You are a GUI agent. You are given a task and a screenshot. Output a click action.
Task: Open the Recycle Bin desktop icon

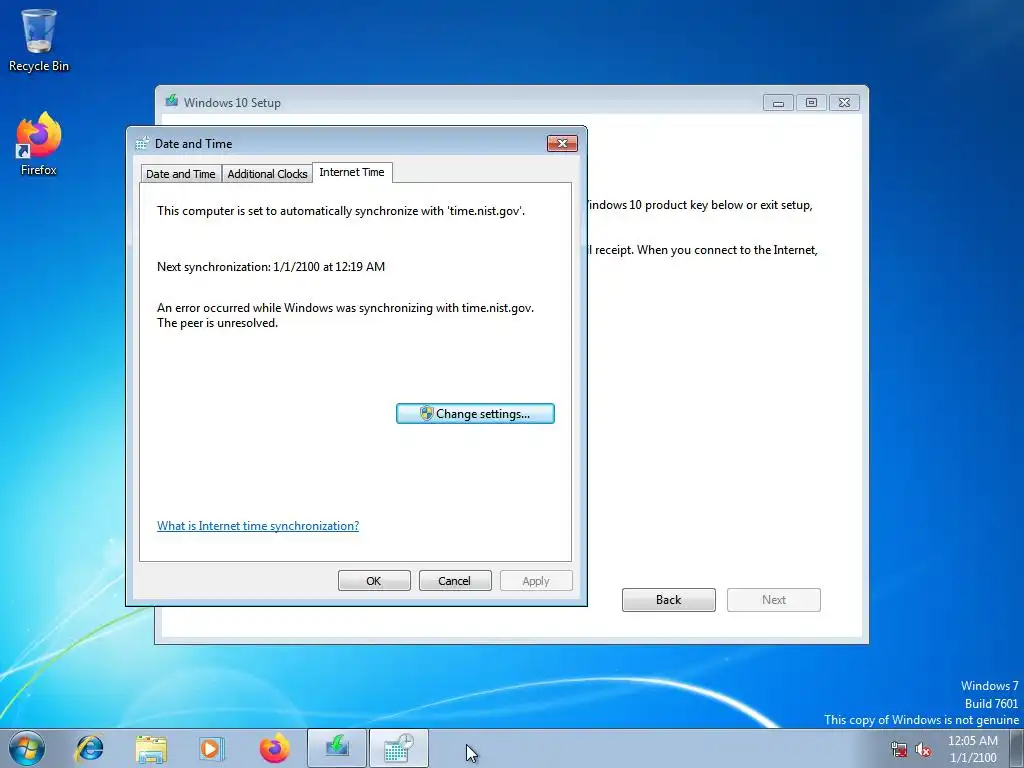point(39,39)
